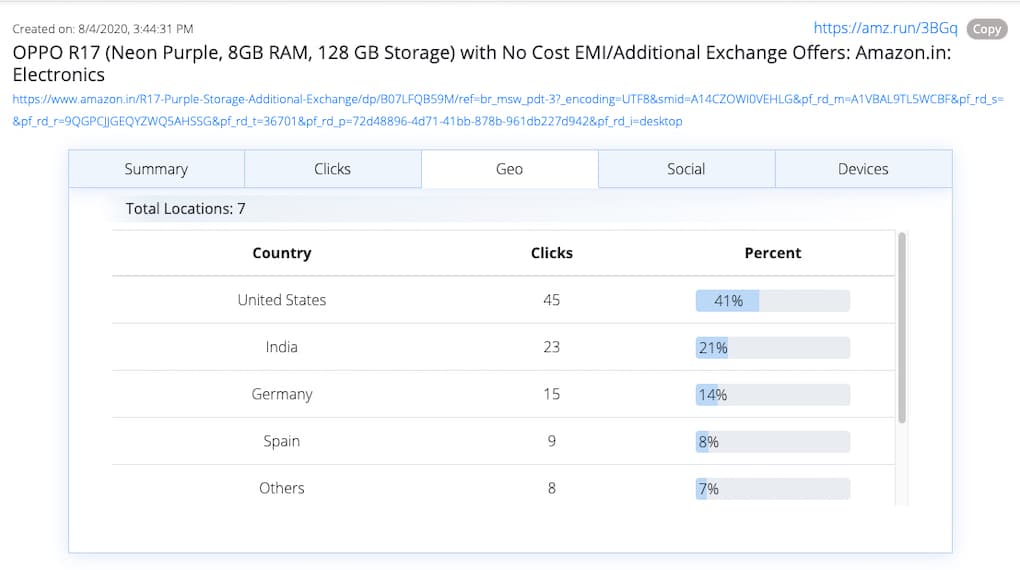This screenshot has height=570, width=1020.
Task: Open the Clicks tab
Action: click(332, 169)
